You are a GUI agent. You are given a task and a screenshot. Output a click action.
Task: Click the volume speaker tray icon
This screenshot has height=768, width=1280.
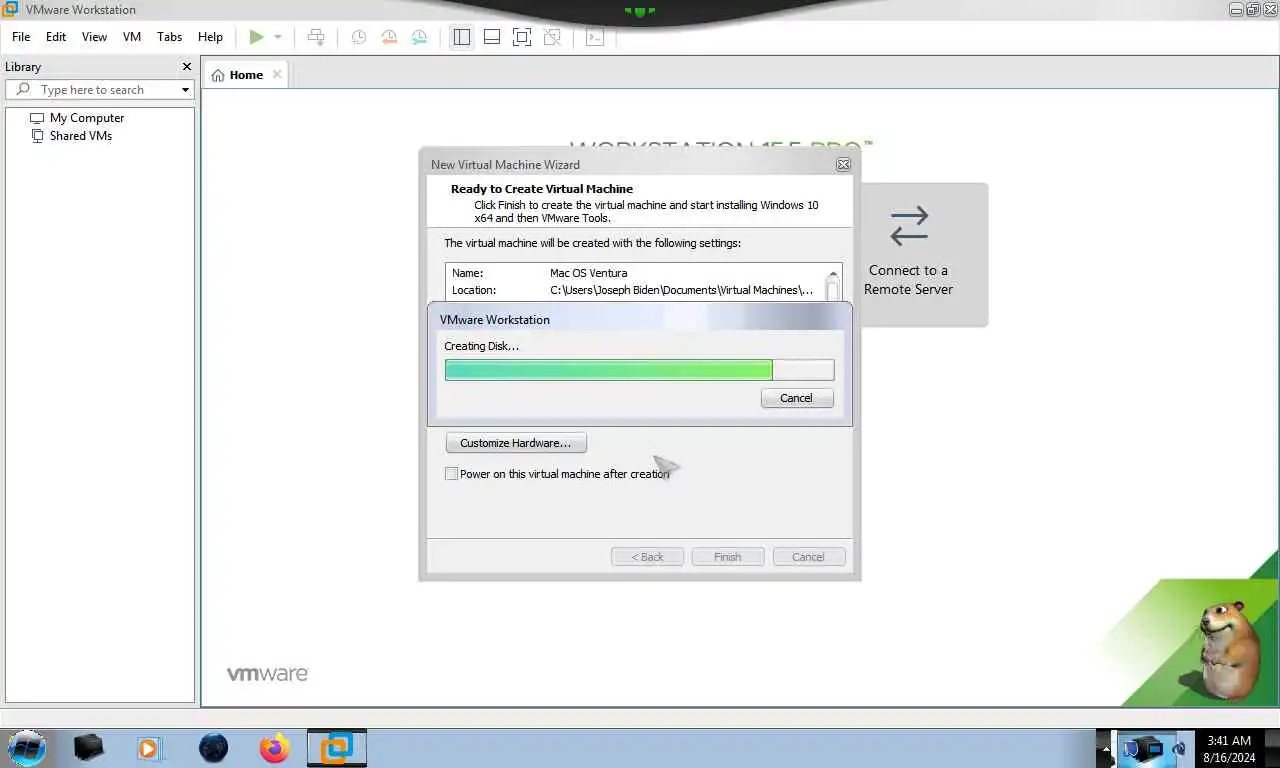pyautogui.click(x=1179, y=748)
